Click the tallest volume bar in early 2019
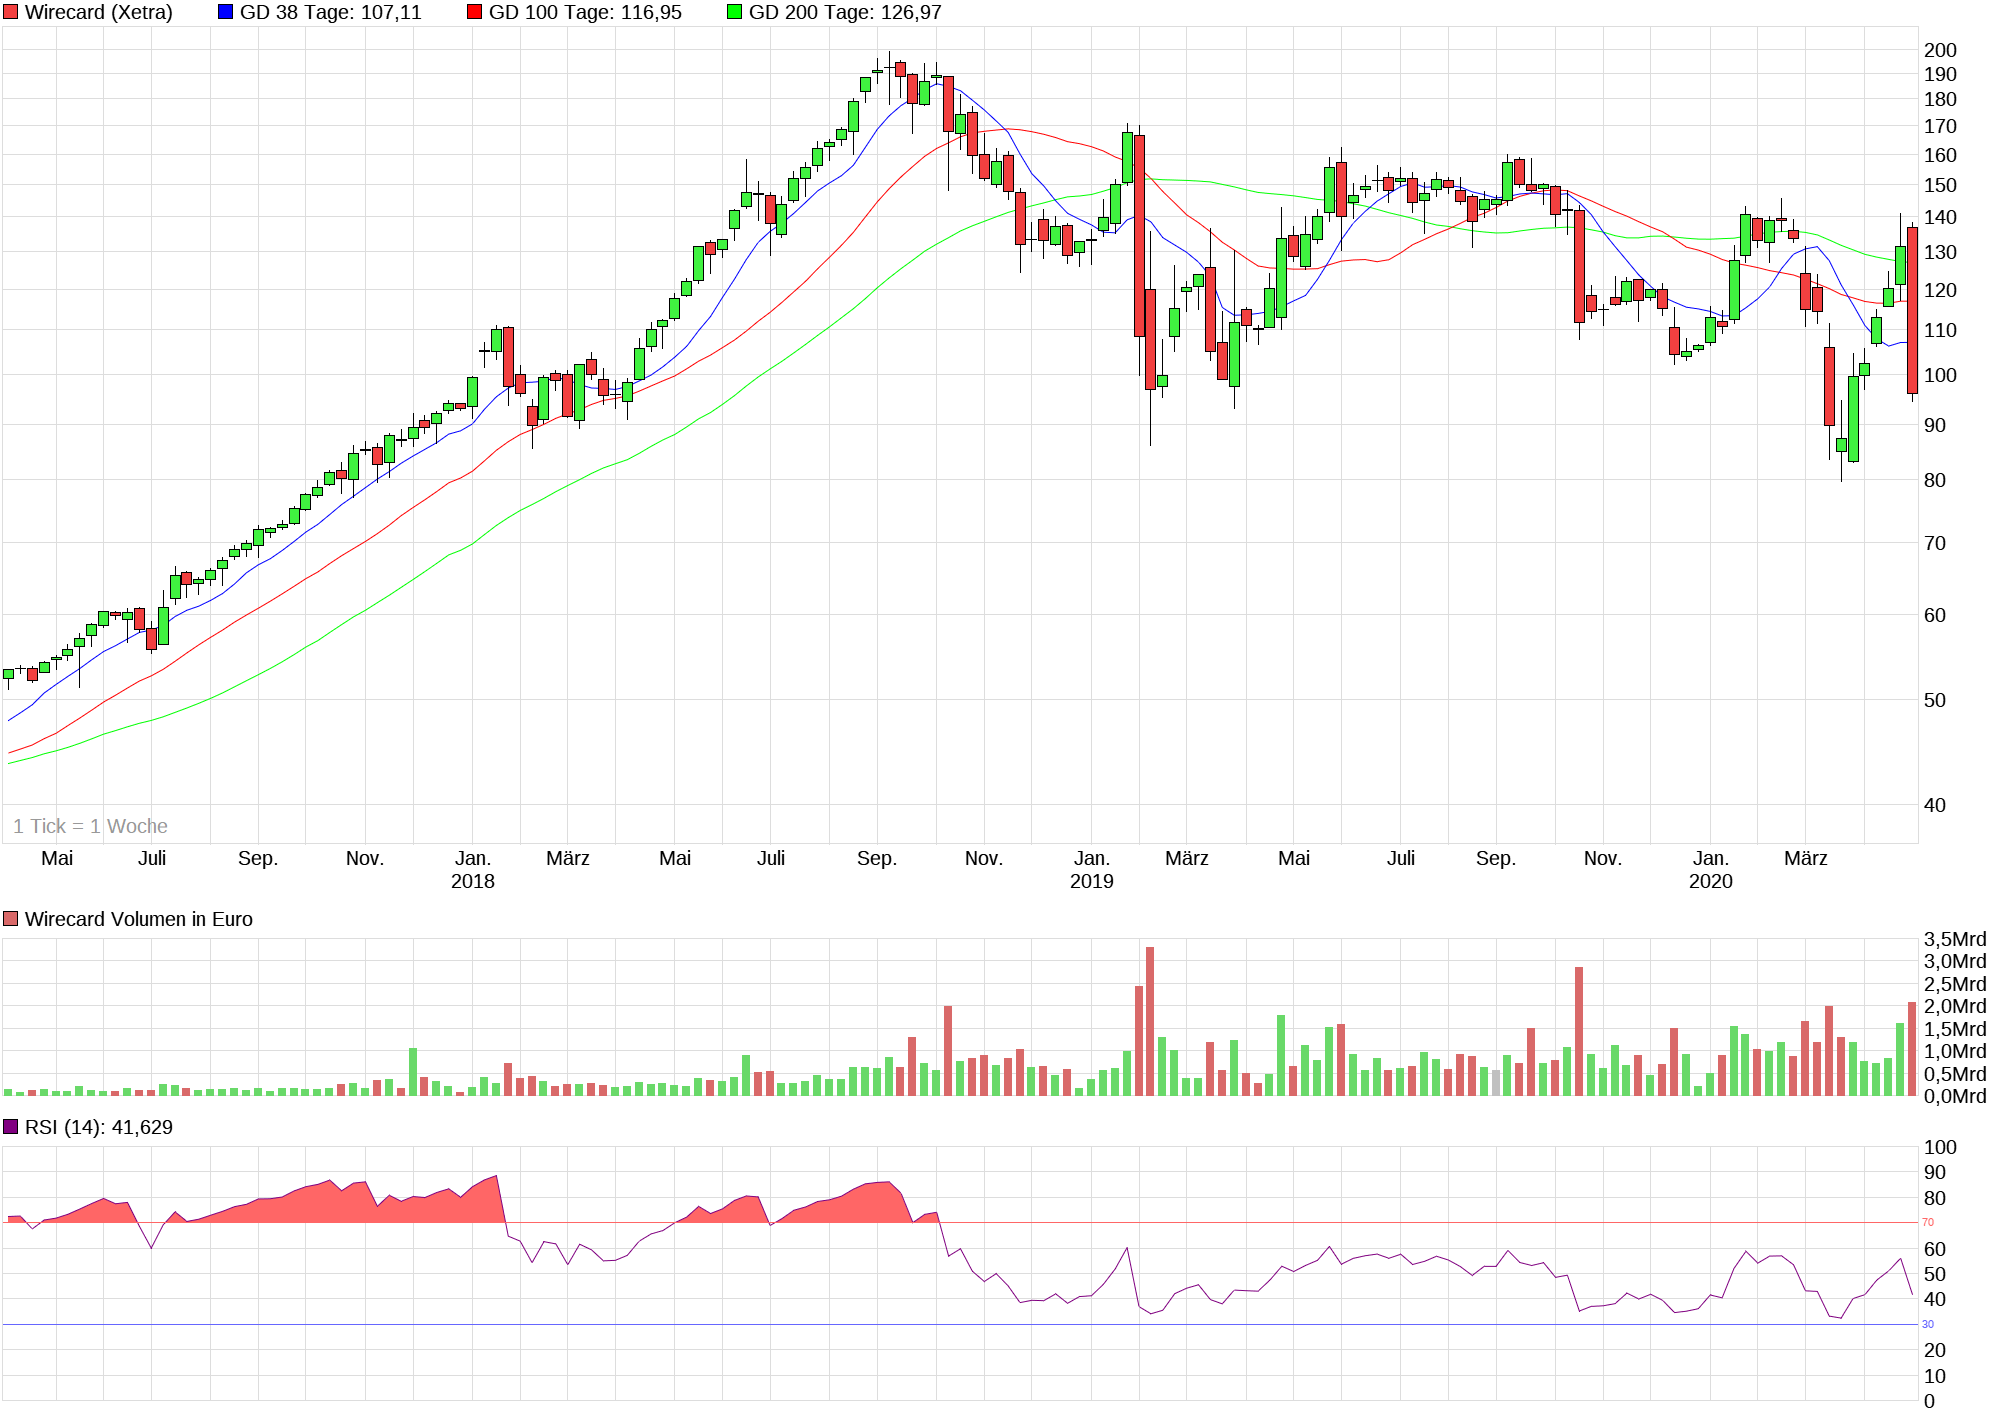This screenshot has height=1422, width=1997. [x=1150, y=1020]
